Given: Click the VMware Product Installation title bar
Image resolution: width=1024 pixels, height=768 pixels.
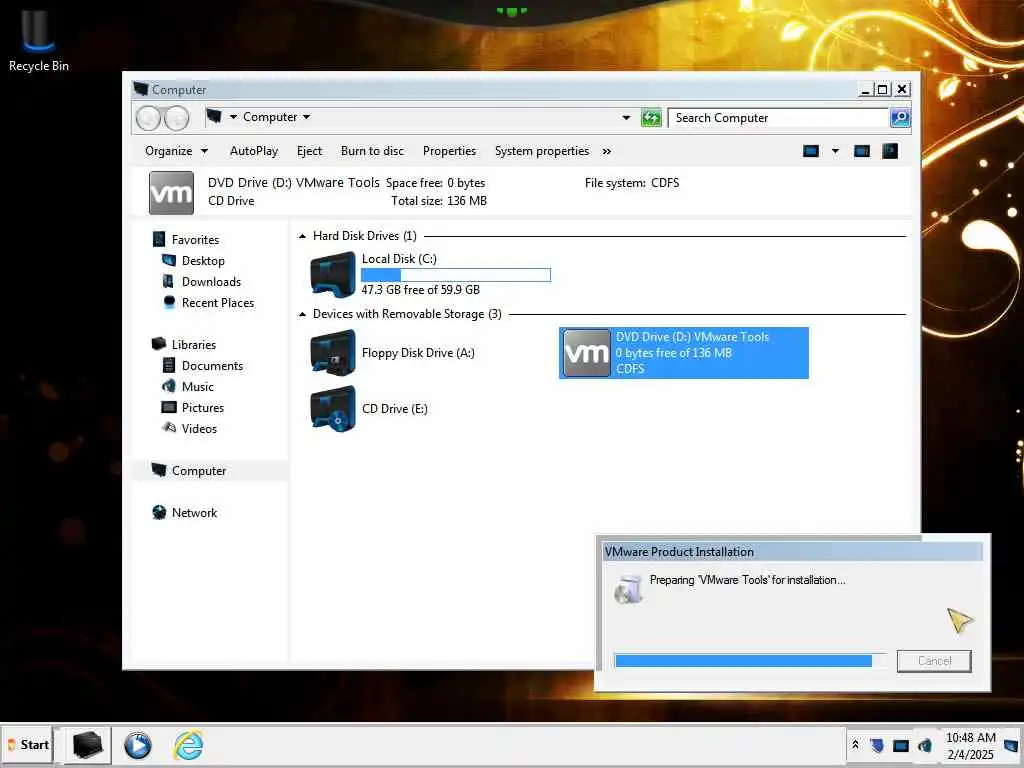Looking at the screenshot, I should click(x=792, y=552).
